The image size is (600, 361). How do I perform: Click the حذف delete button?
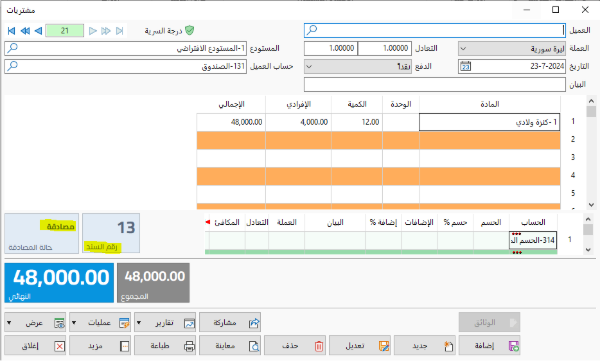[295, 346]
